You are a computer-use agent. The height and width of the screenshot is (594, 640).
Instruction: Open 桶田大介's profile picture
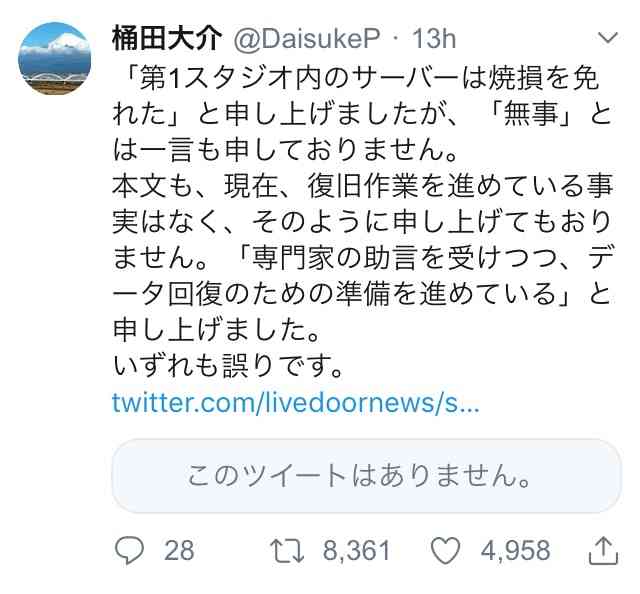coord(54,58)
